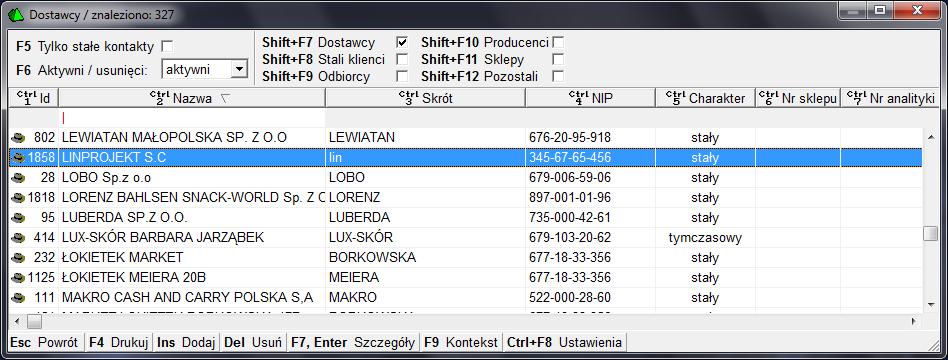Click the BORKOWSKA abbreviation cell
This screenshot has height=360, width=948.
coord(425,258)
